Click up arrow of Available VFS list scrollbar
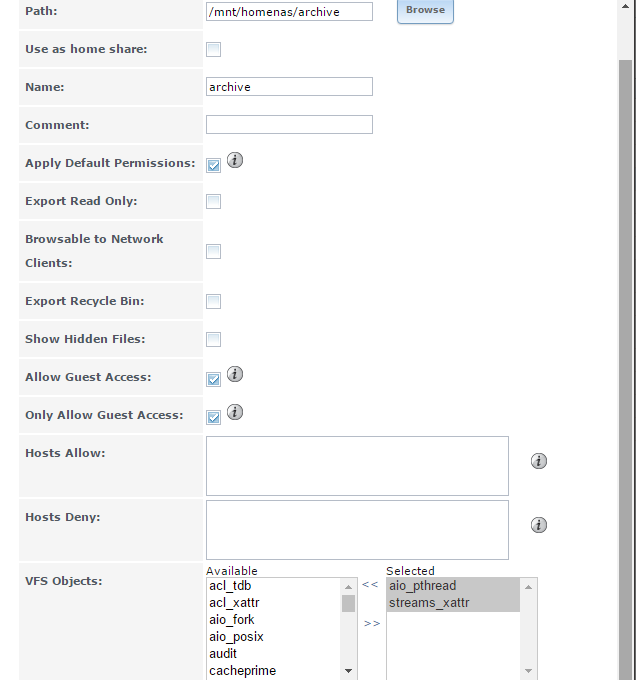 click(x=348, y=587)
